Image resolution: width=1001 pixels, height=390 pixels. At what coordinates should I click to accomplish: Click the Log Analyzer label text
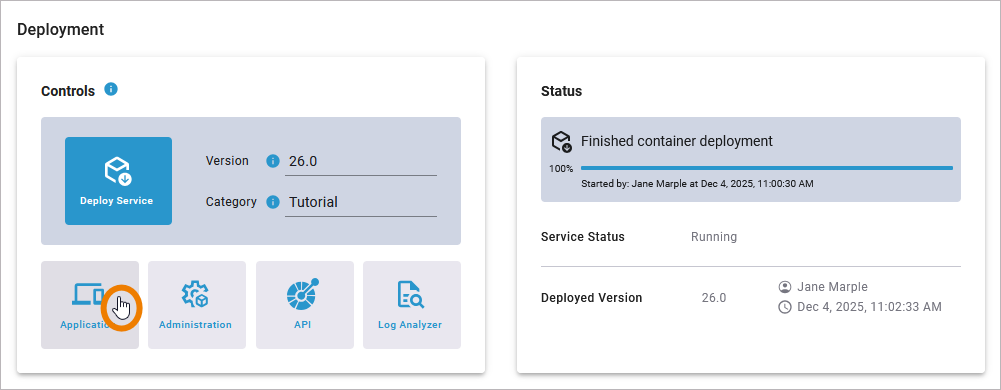tap(410, 324)
